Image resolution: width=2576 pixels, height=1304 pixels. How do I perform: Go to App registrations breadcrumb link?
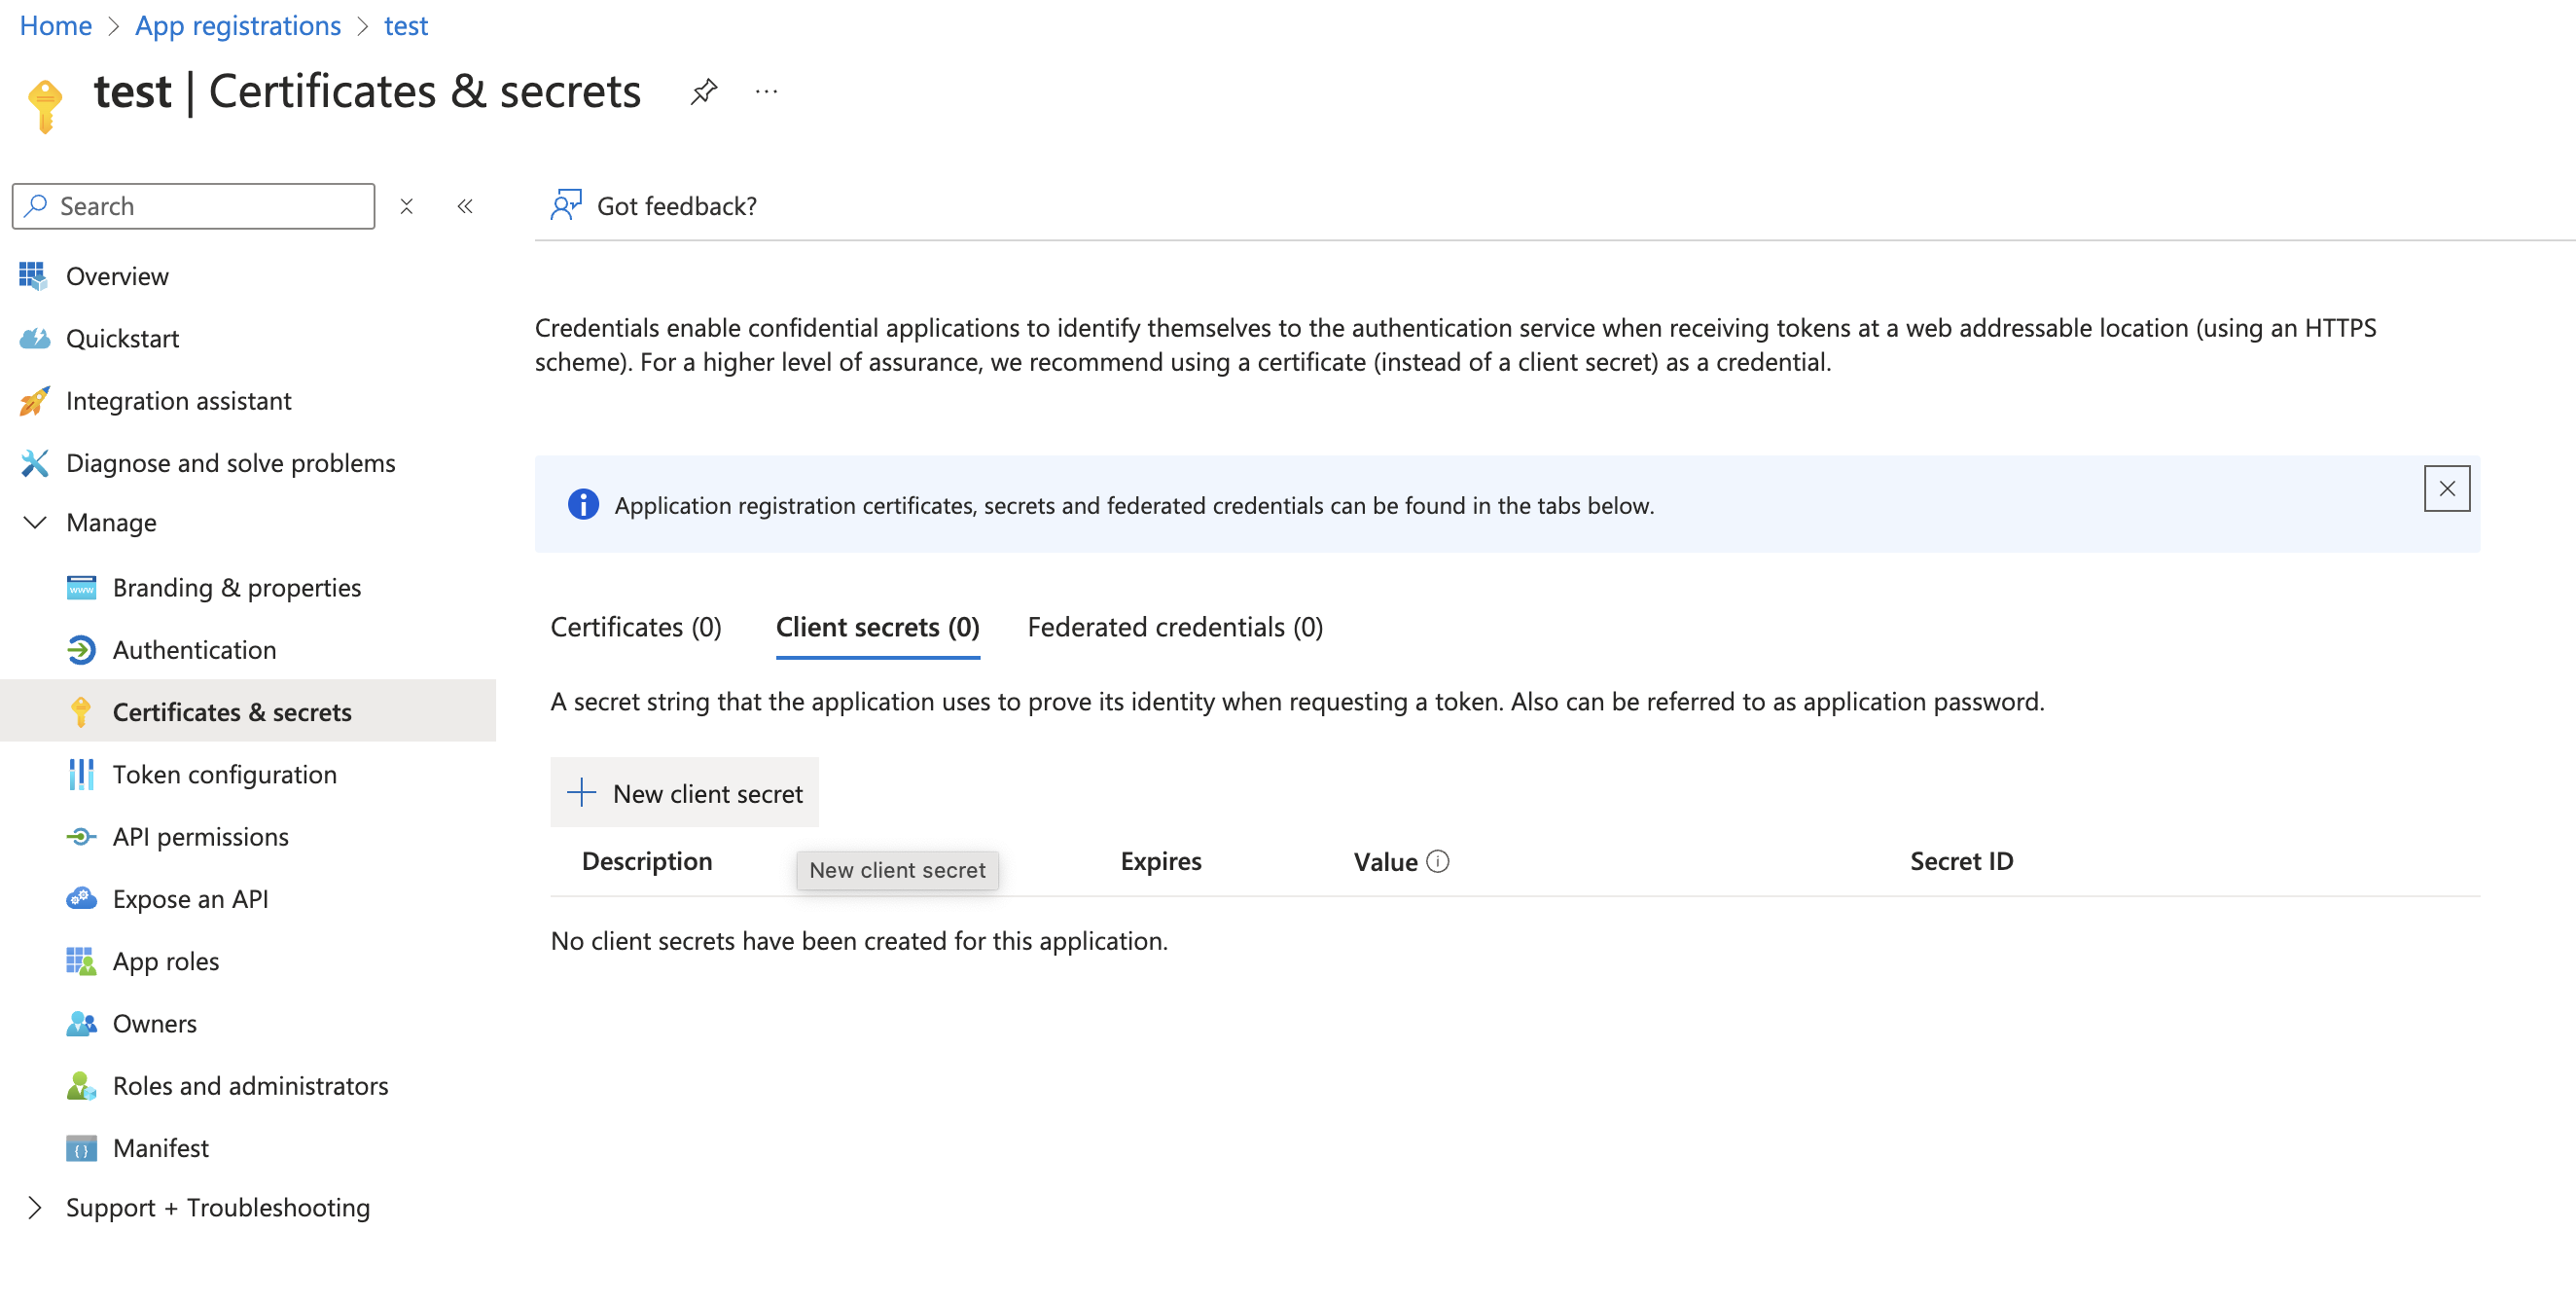point(238,25)
